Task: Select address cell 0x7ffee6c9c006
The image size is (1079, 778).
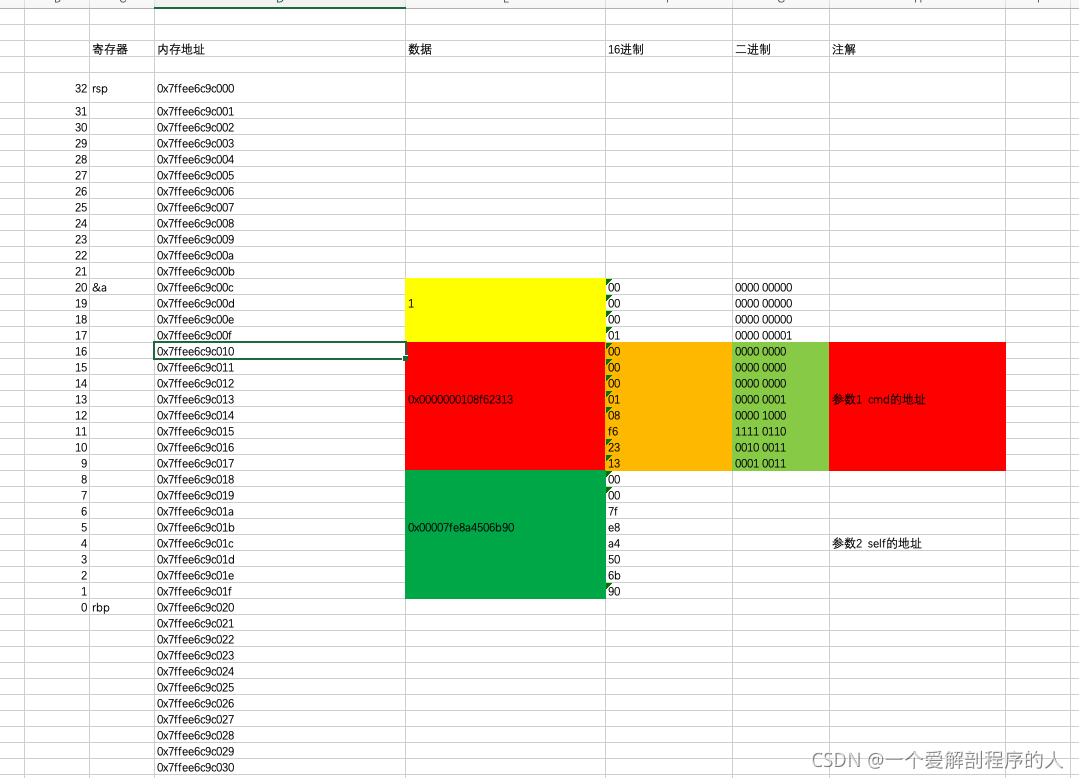Action: point(280,191)
